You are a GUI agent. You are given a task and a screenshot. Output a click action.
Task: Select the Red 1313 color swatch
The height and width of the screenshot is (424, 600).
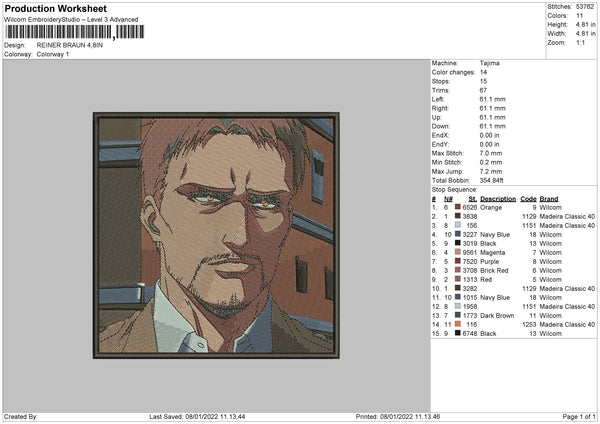pos(457,279)
